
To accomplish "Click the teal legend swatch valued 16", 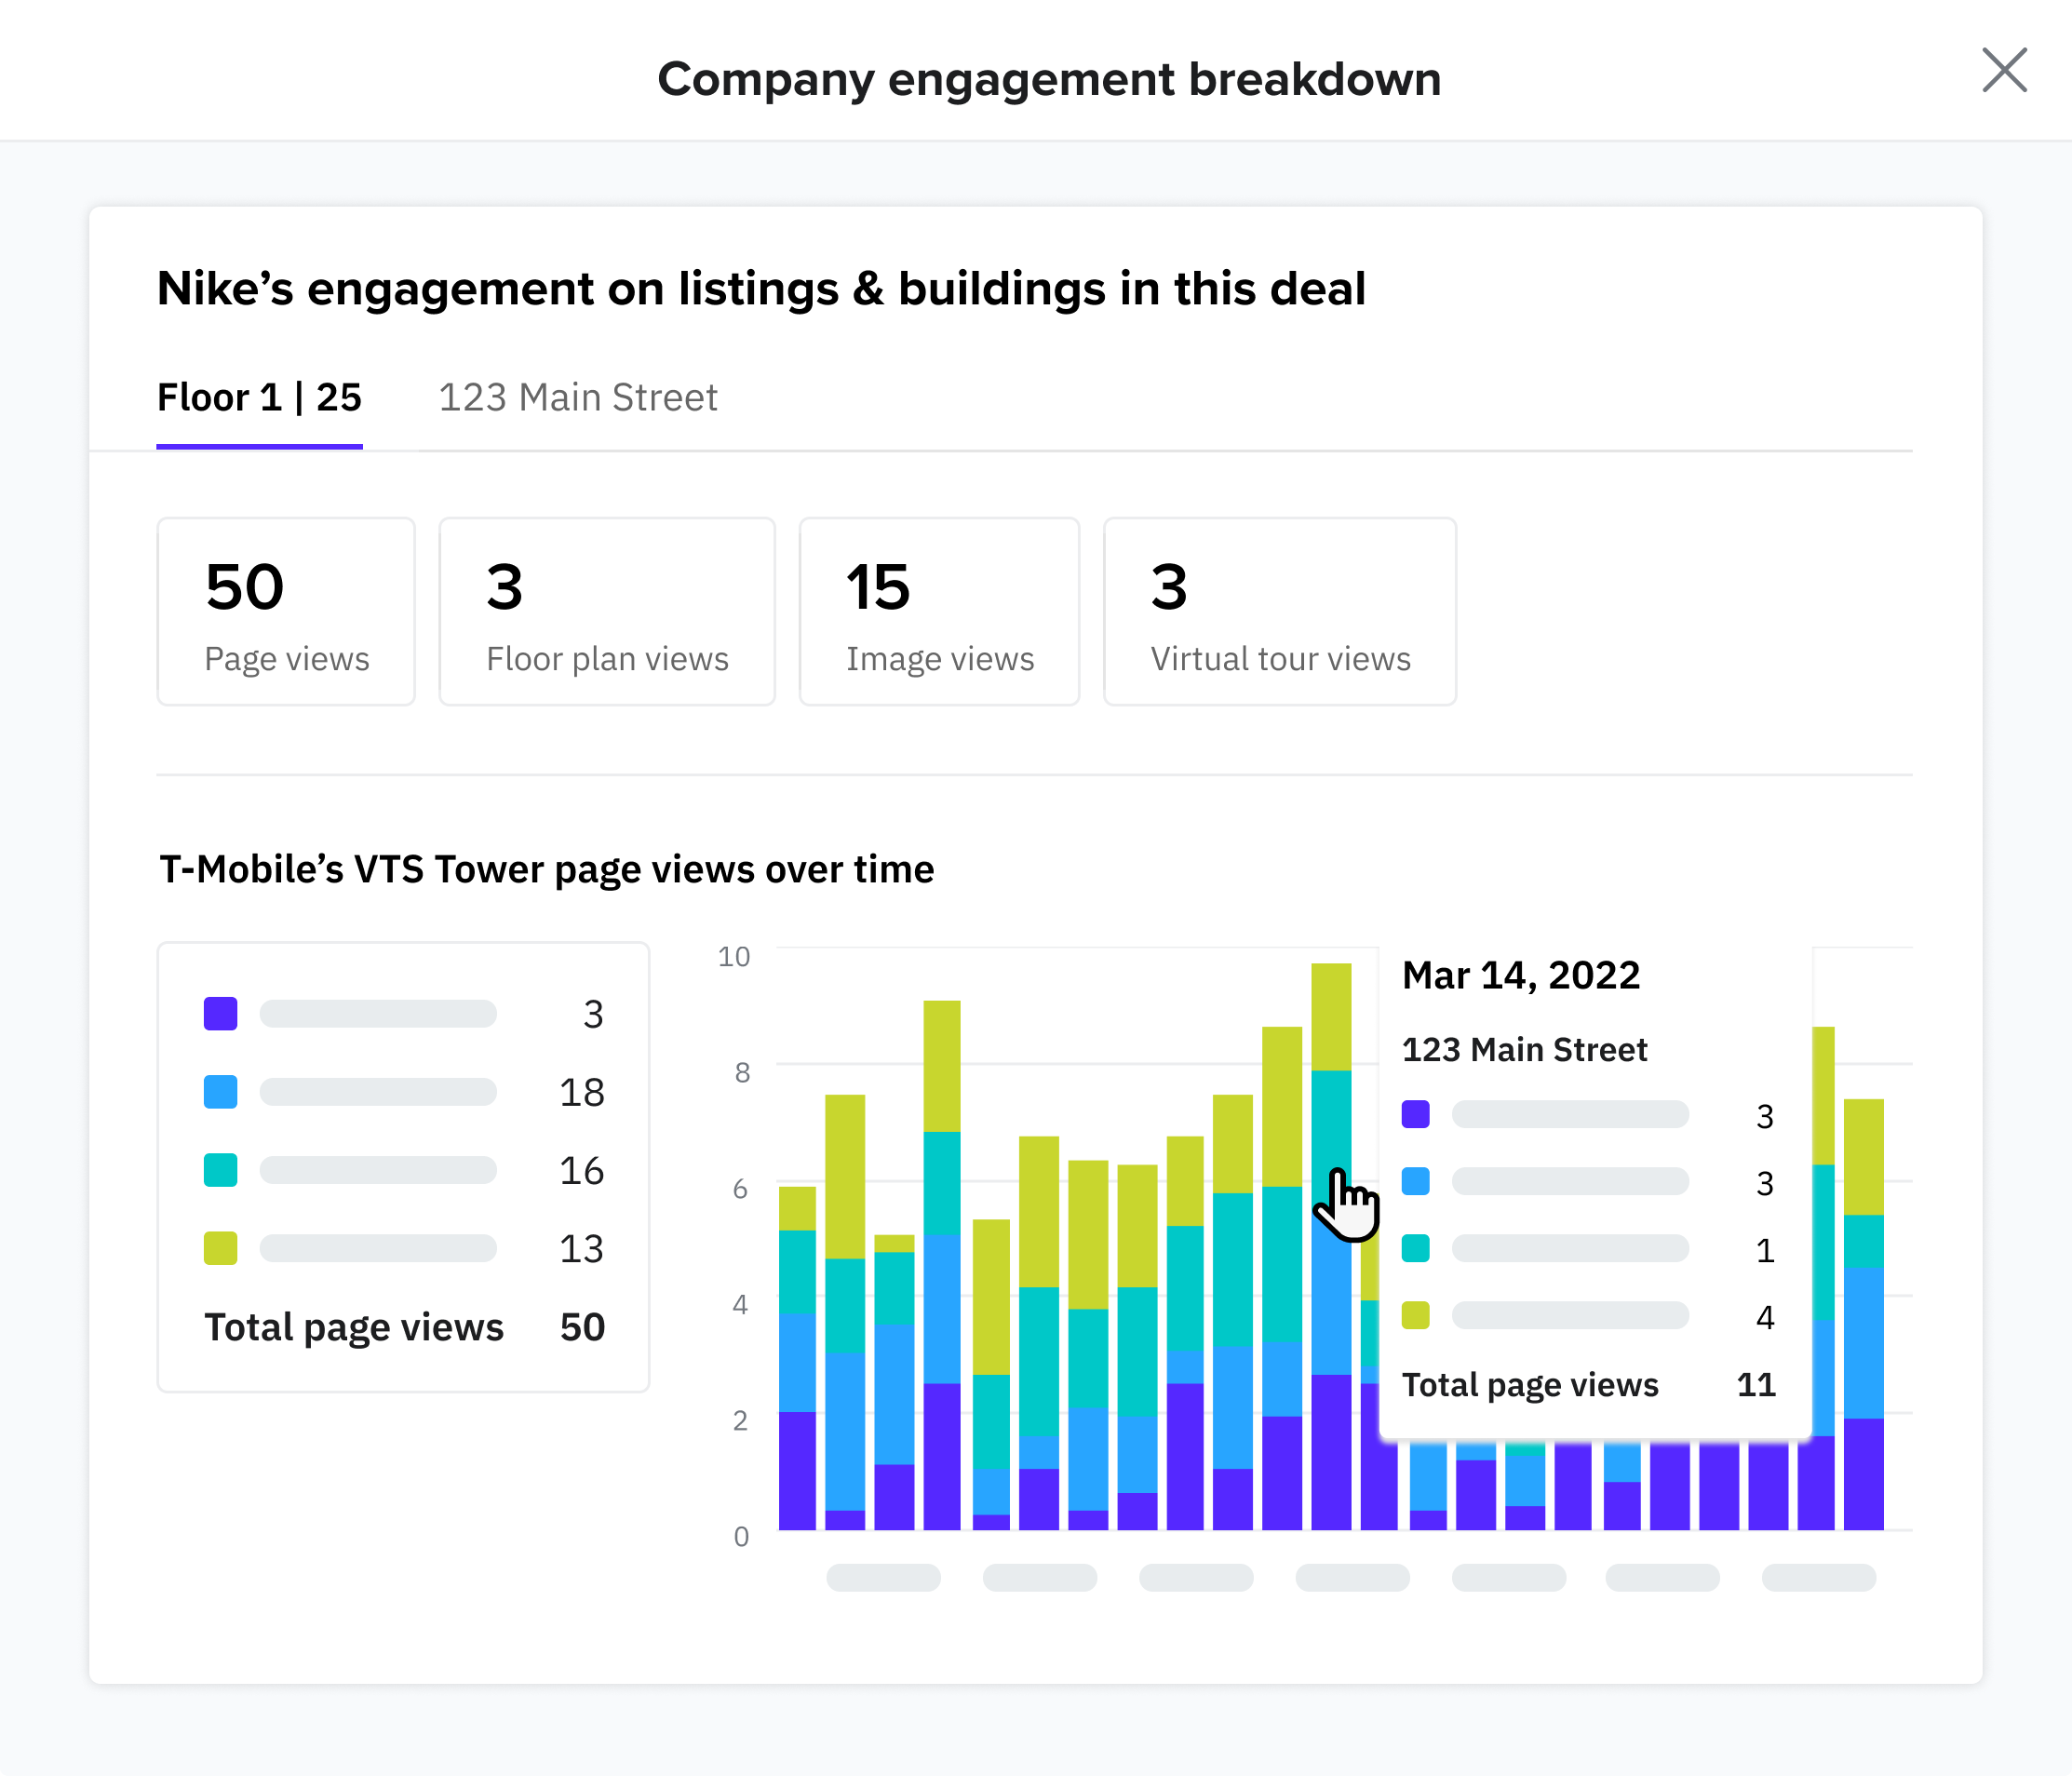I will (x=220, y=1170).
